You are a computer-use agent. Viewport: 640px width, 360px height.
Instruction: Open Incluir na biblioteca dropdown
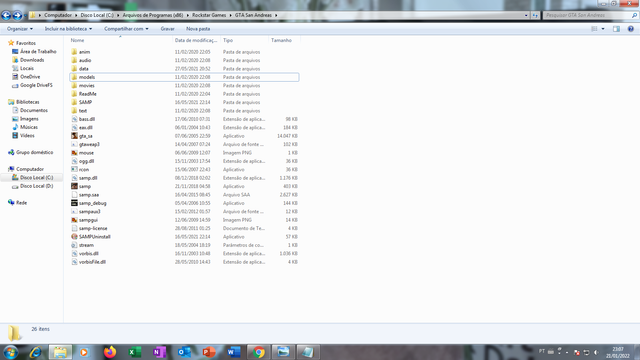coord(68,29)
